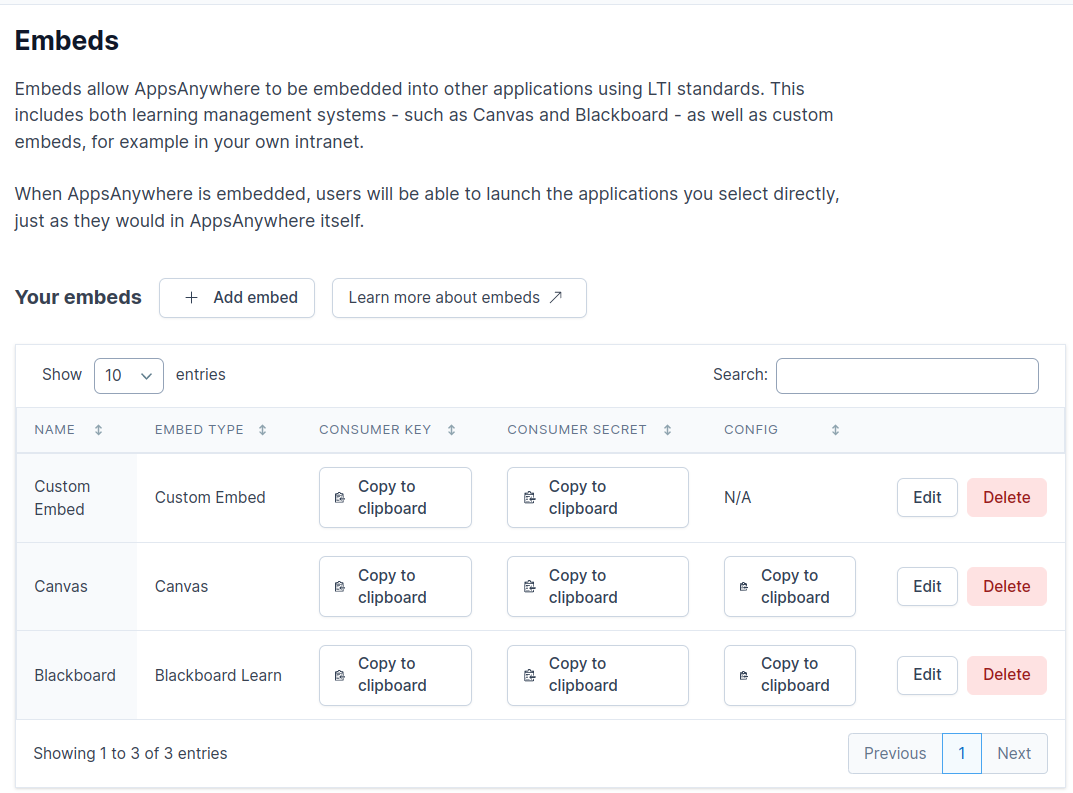Click clipboard icon for Canvas config
The width and height of the screenshot is (1073, 793).
pos(743,587)
